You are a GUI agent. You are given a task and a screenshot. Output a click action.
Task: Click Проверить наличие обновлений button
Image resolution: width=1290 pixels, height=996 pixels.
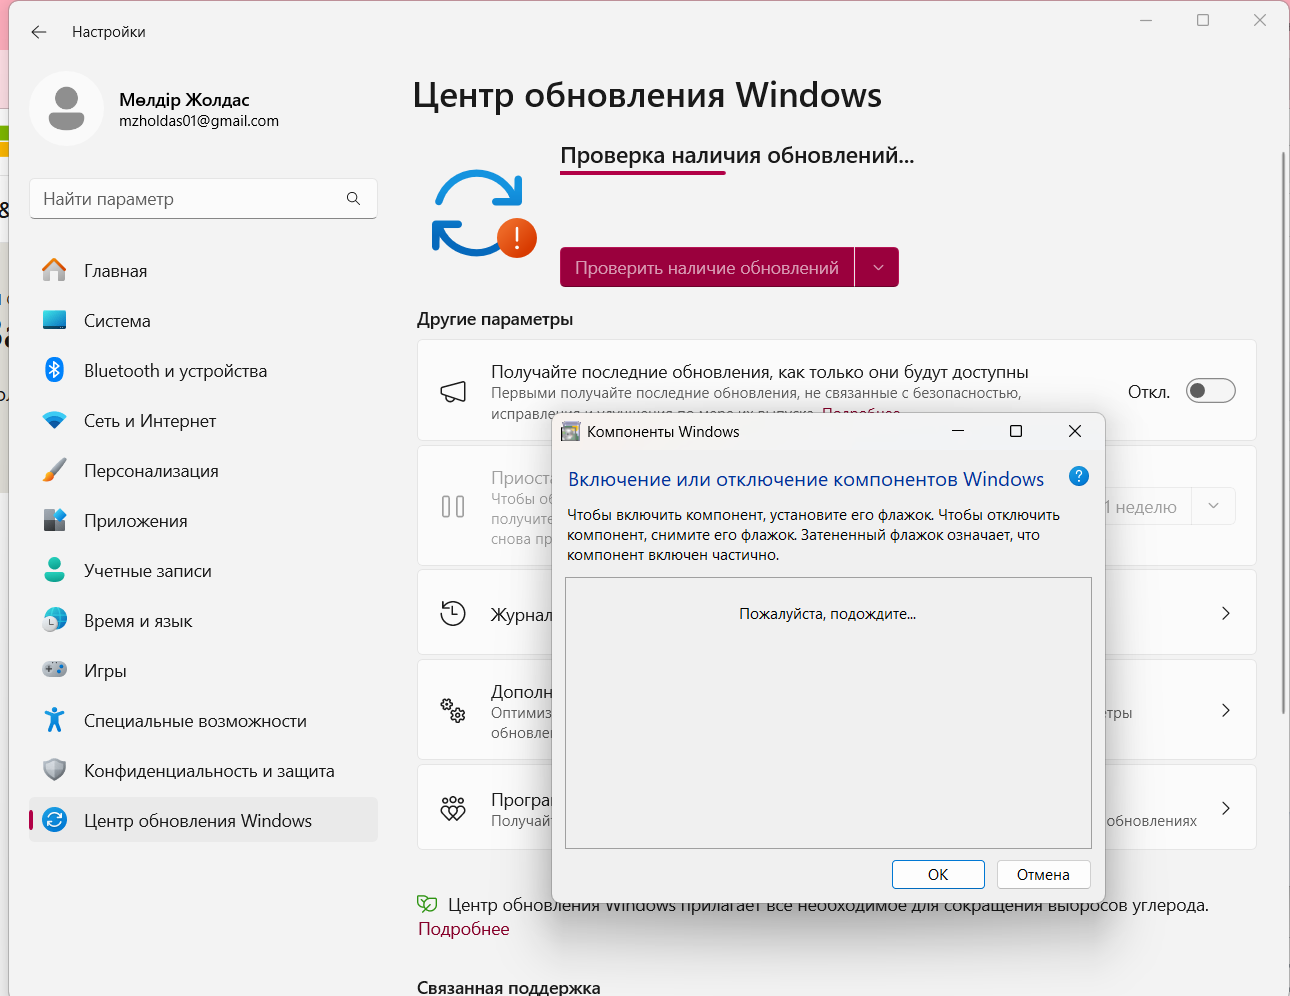coord(707,268)
